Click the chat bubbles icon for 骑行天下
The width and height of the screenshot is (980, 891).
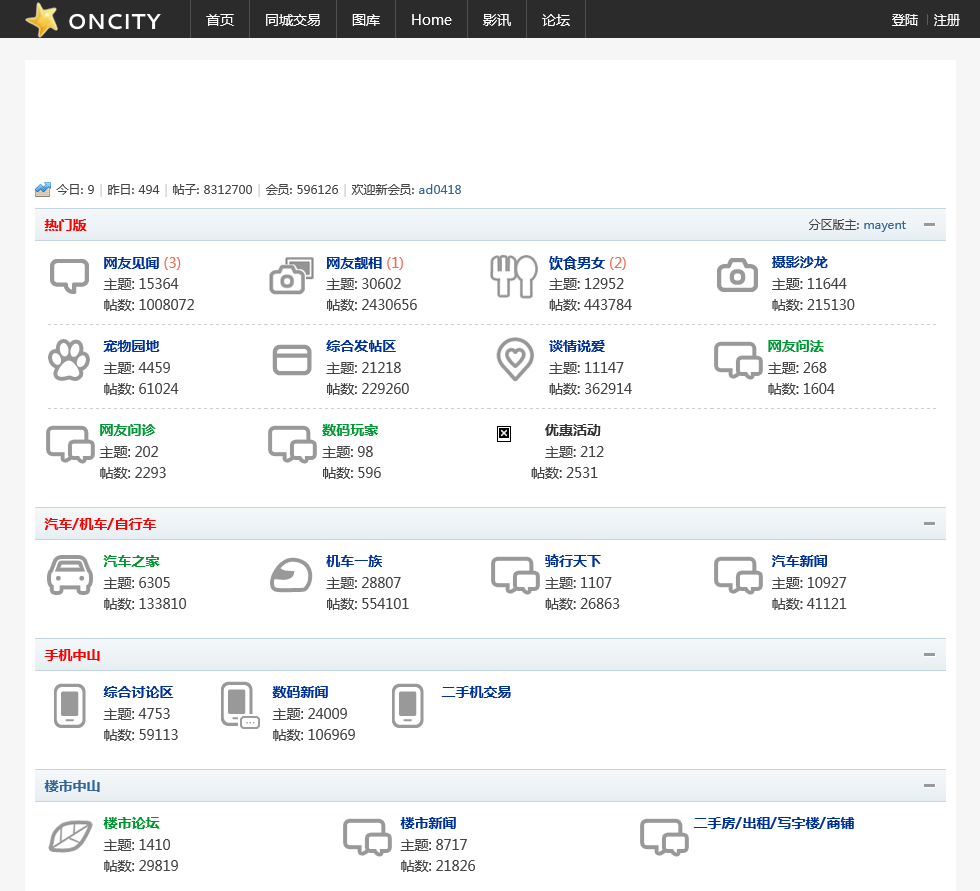pyautogui.click(x=515, y=575)
